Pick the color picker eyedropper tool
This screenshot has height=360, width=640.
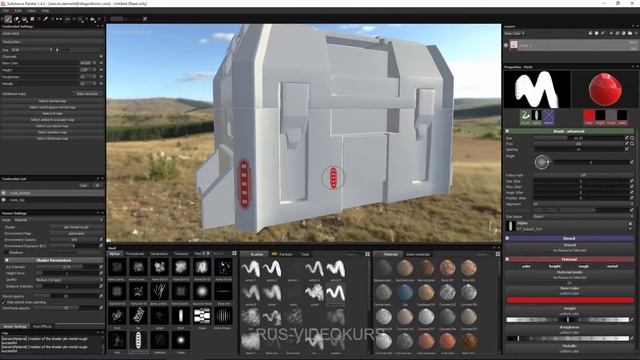click(x=46, y=19)
